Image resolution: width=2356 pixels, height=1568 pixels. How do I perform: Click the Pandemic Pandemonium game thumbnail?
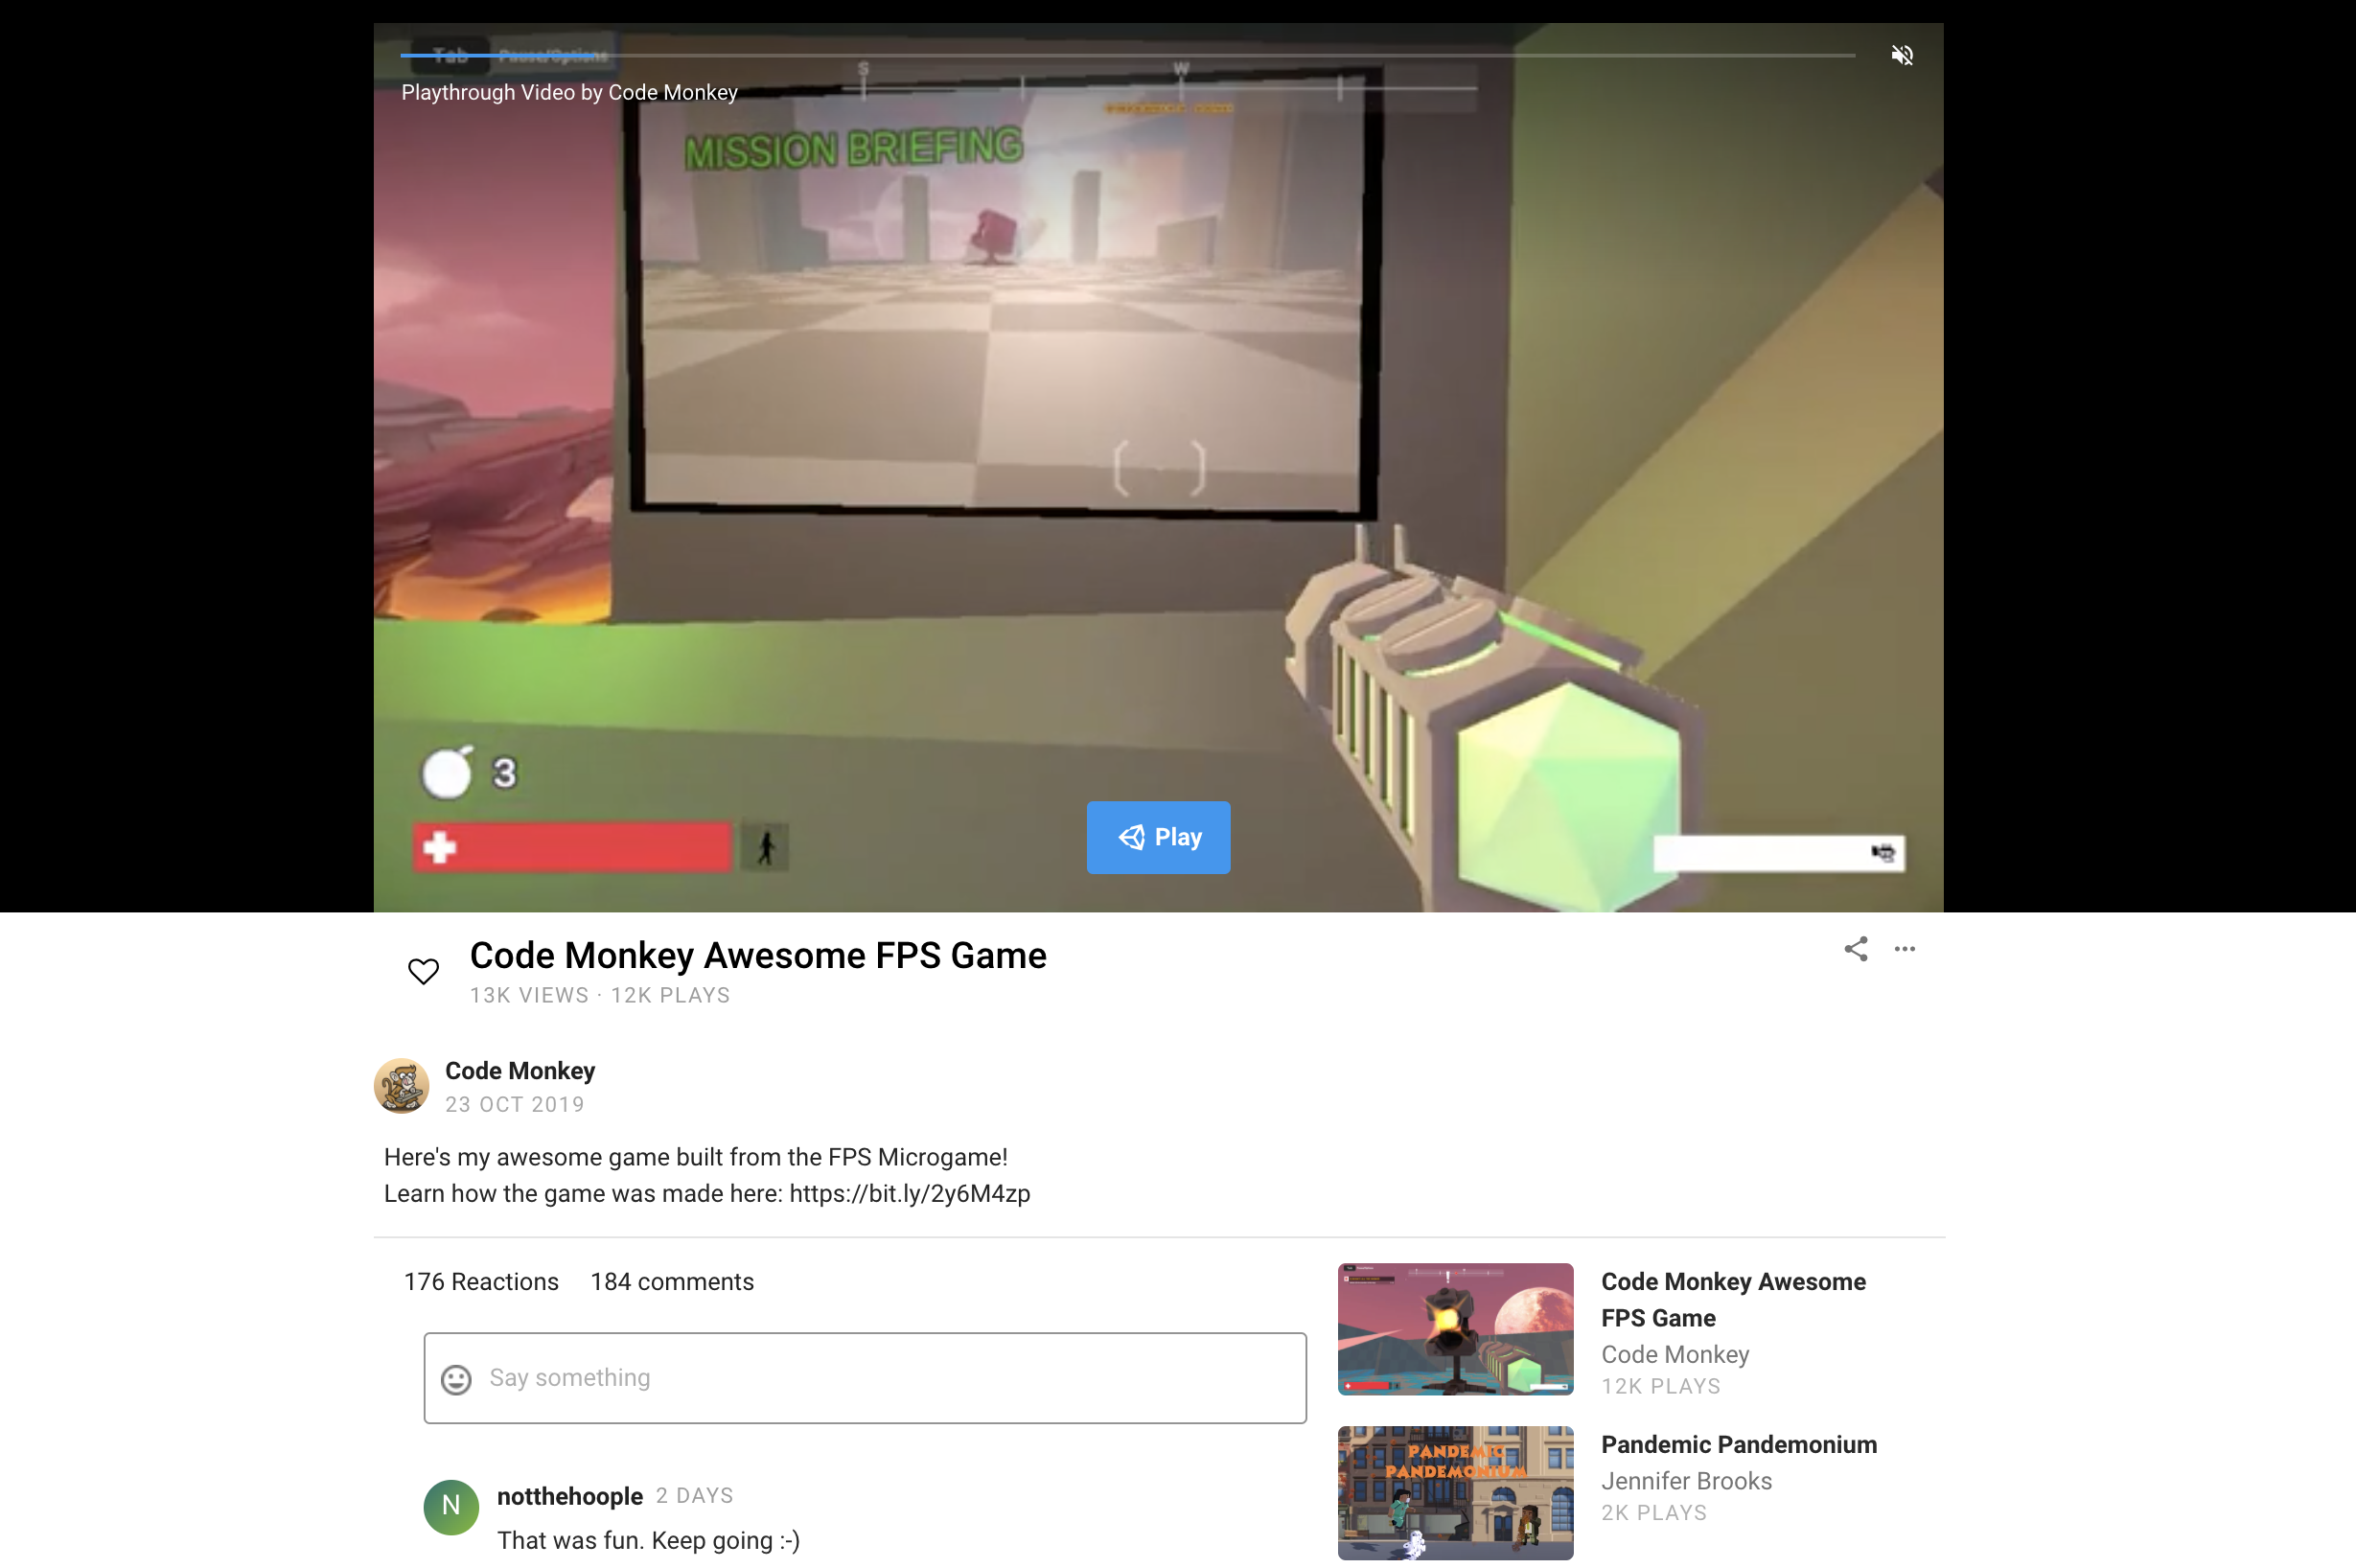click(1458, 1491)
